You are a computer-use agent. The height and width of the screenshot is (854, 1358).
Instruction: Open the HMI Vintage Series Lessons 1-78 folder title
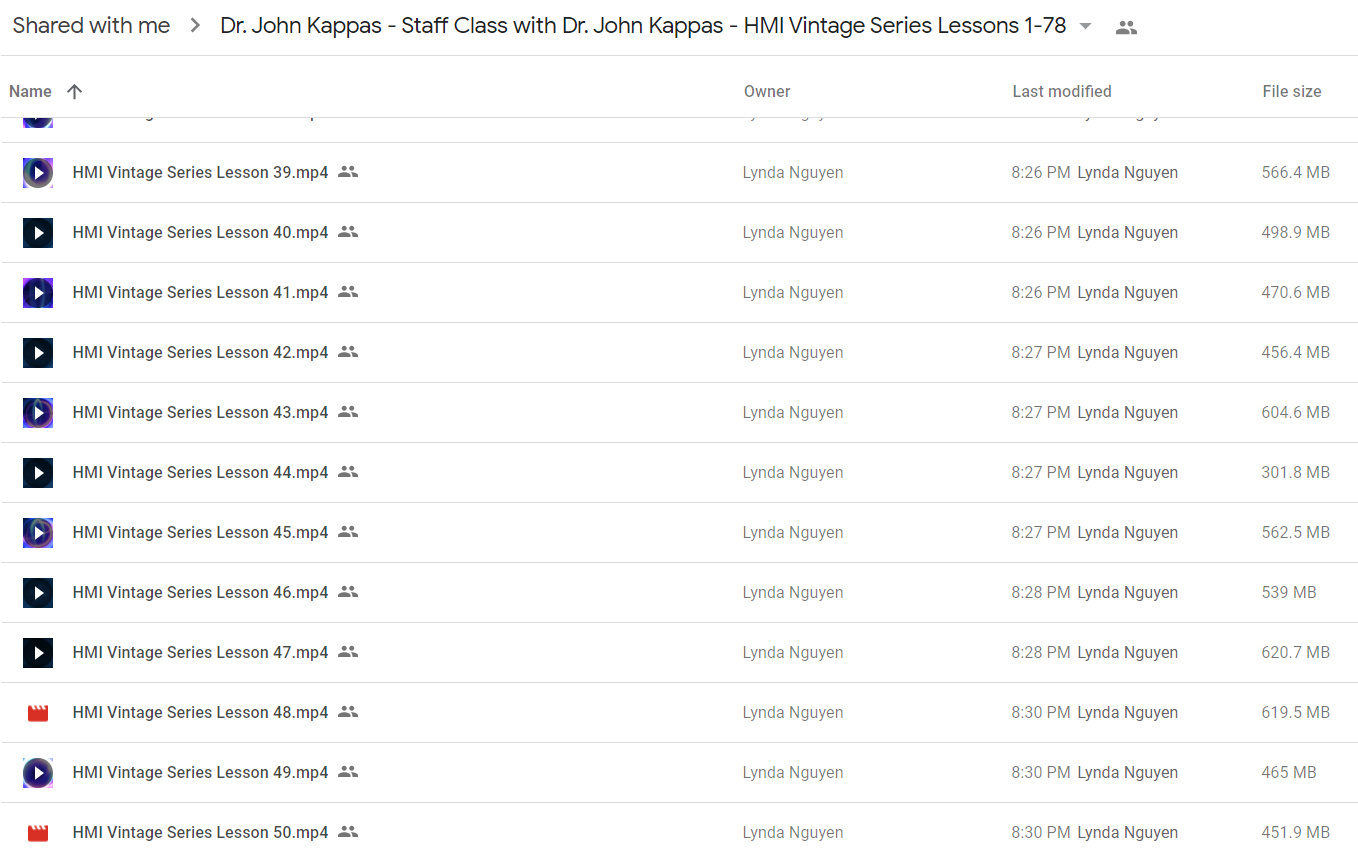[643, 26]
